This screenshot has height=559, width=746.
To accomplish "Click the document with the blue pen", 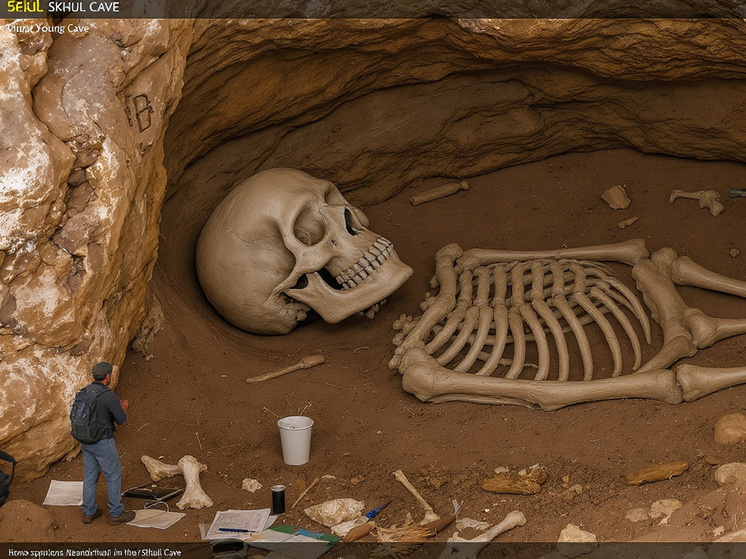I will point(238,523).
